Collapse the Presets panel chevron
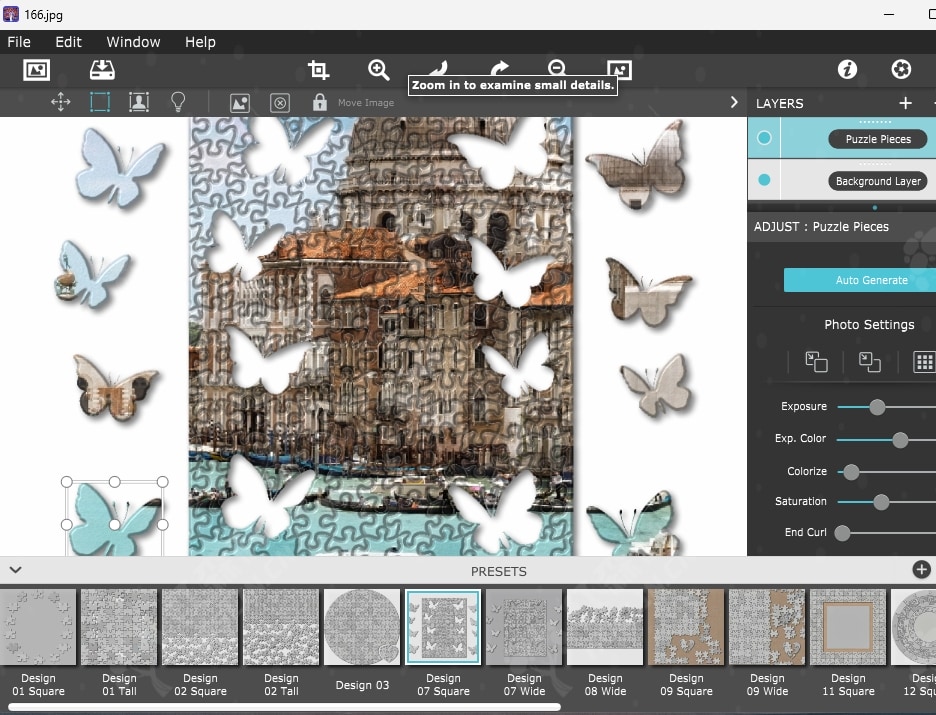 (15, 570)
